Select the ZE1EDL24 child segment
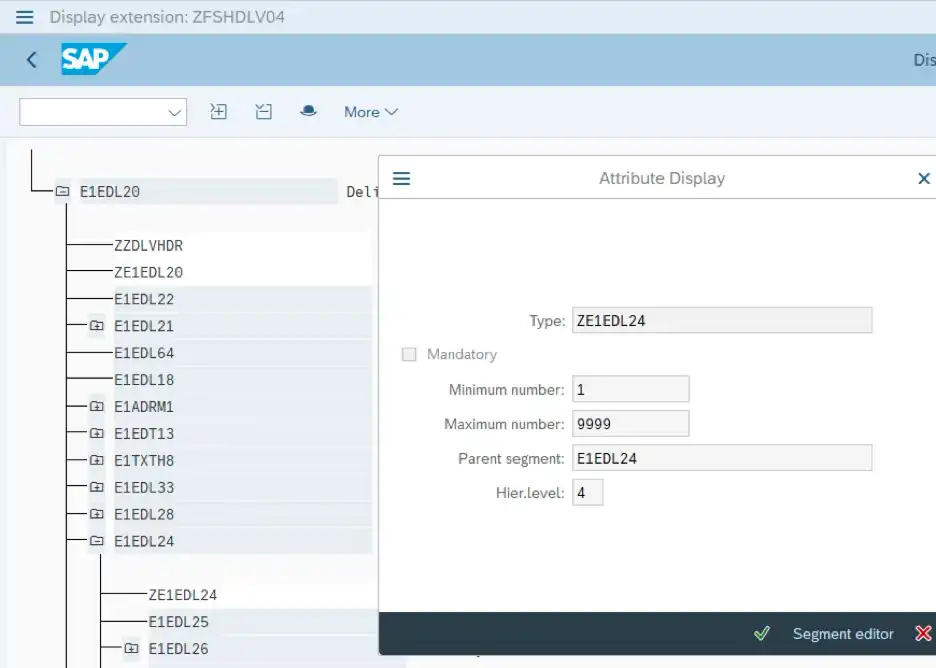936x668 pixels. (x=183, y=595)
